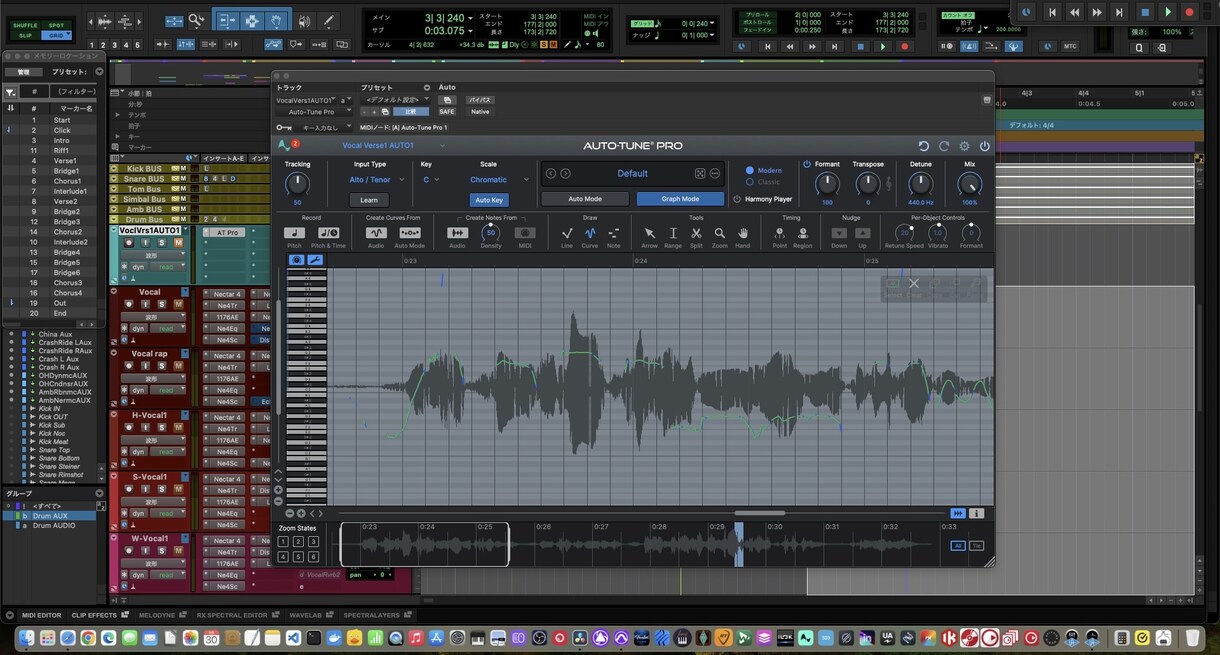The image size is (1220, 655).
Task: Click the Record Pitch icon
Action: (x=294, y=233)
